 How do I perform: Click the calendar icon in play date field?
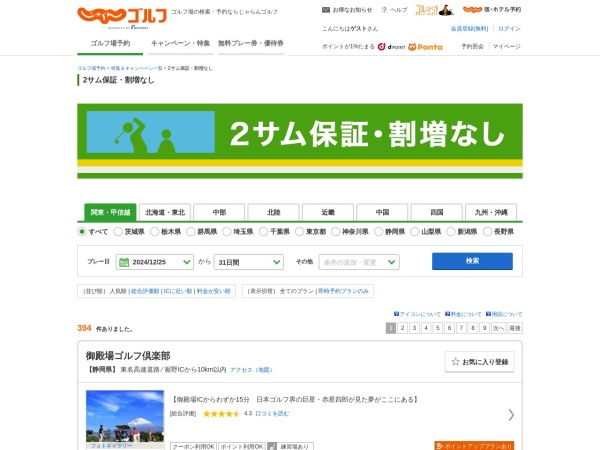point(124,262)
